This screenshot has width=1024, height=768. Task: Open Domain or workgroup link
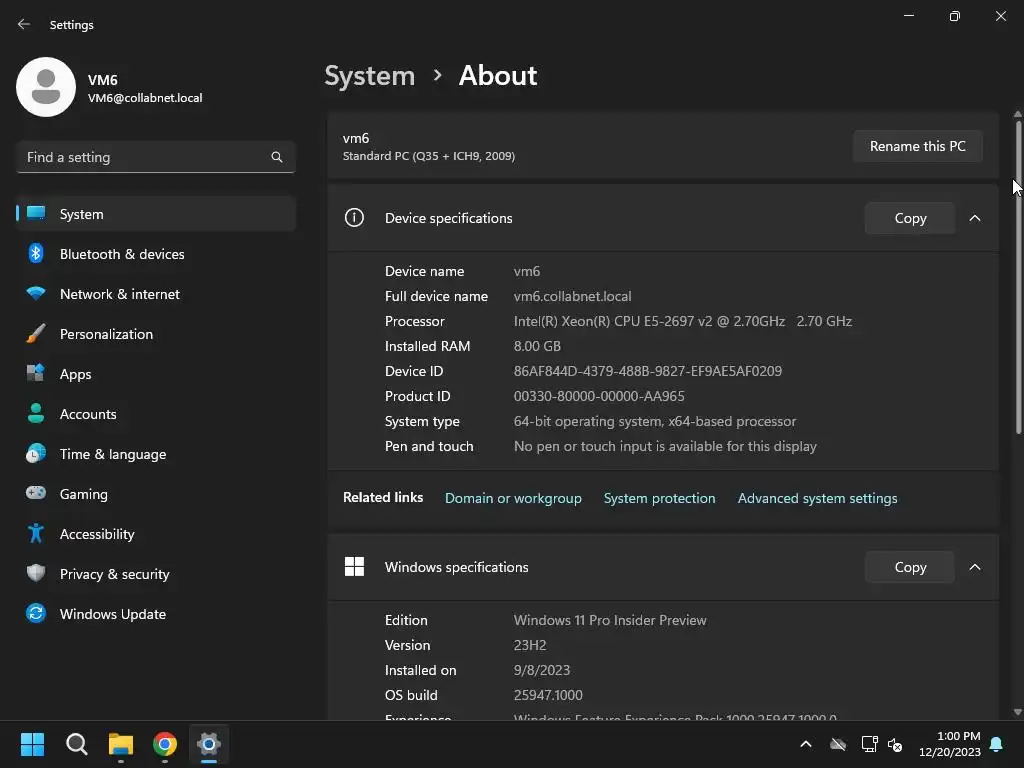click(x=513, y=498)
